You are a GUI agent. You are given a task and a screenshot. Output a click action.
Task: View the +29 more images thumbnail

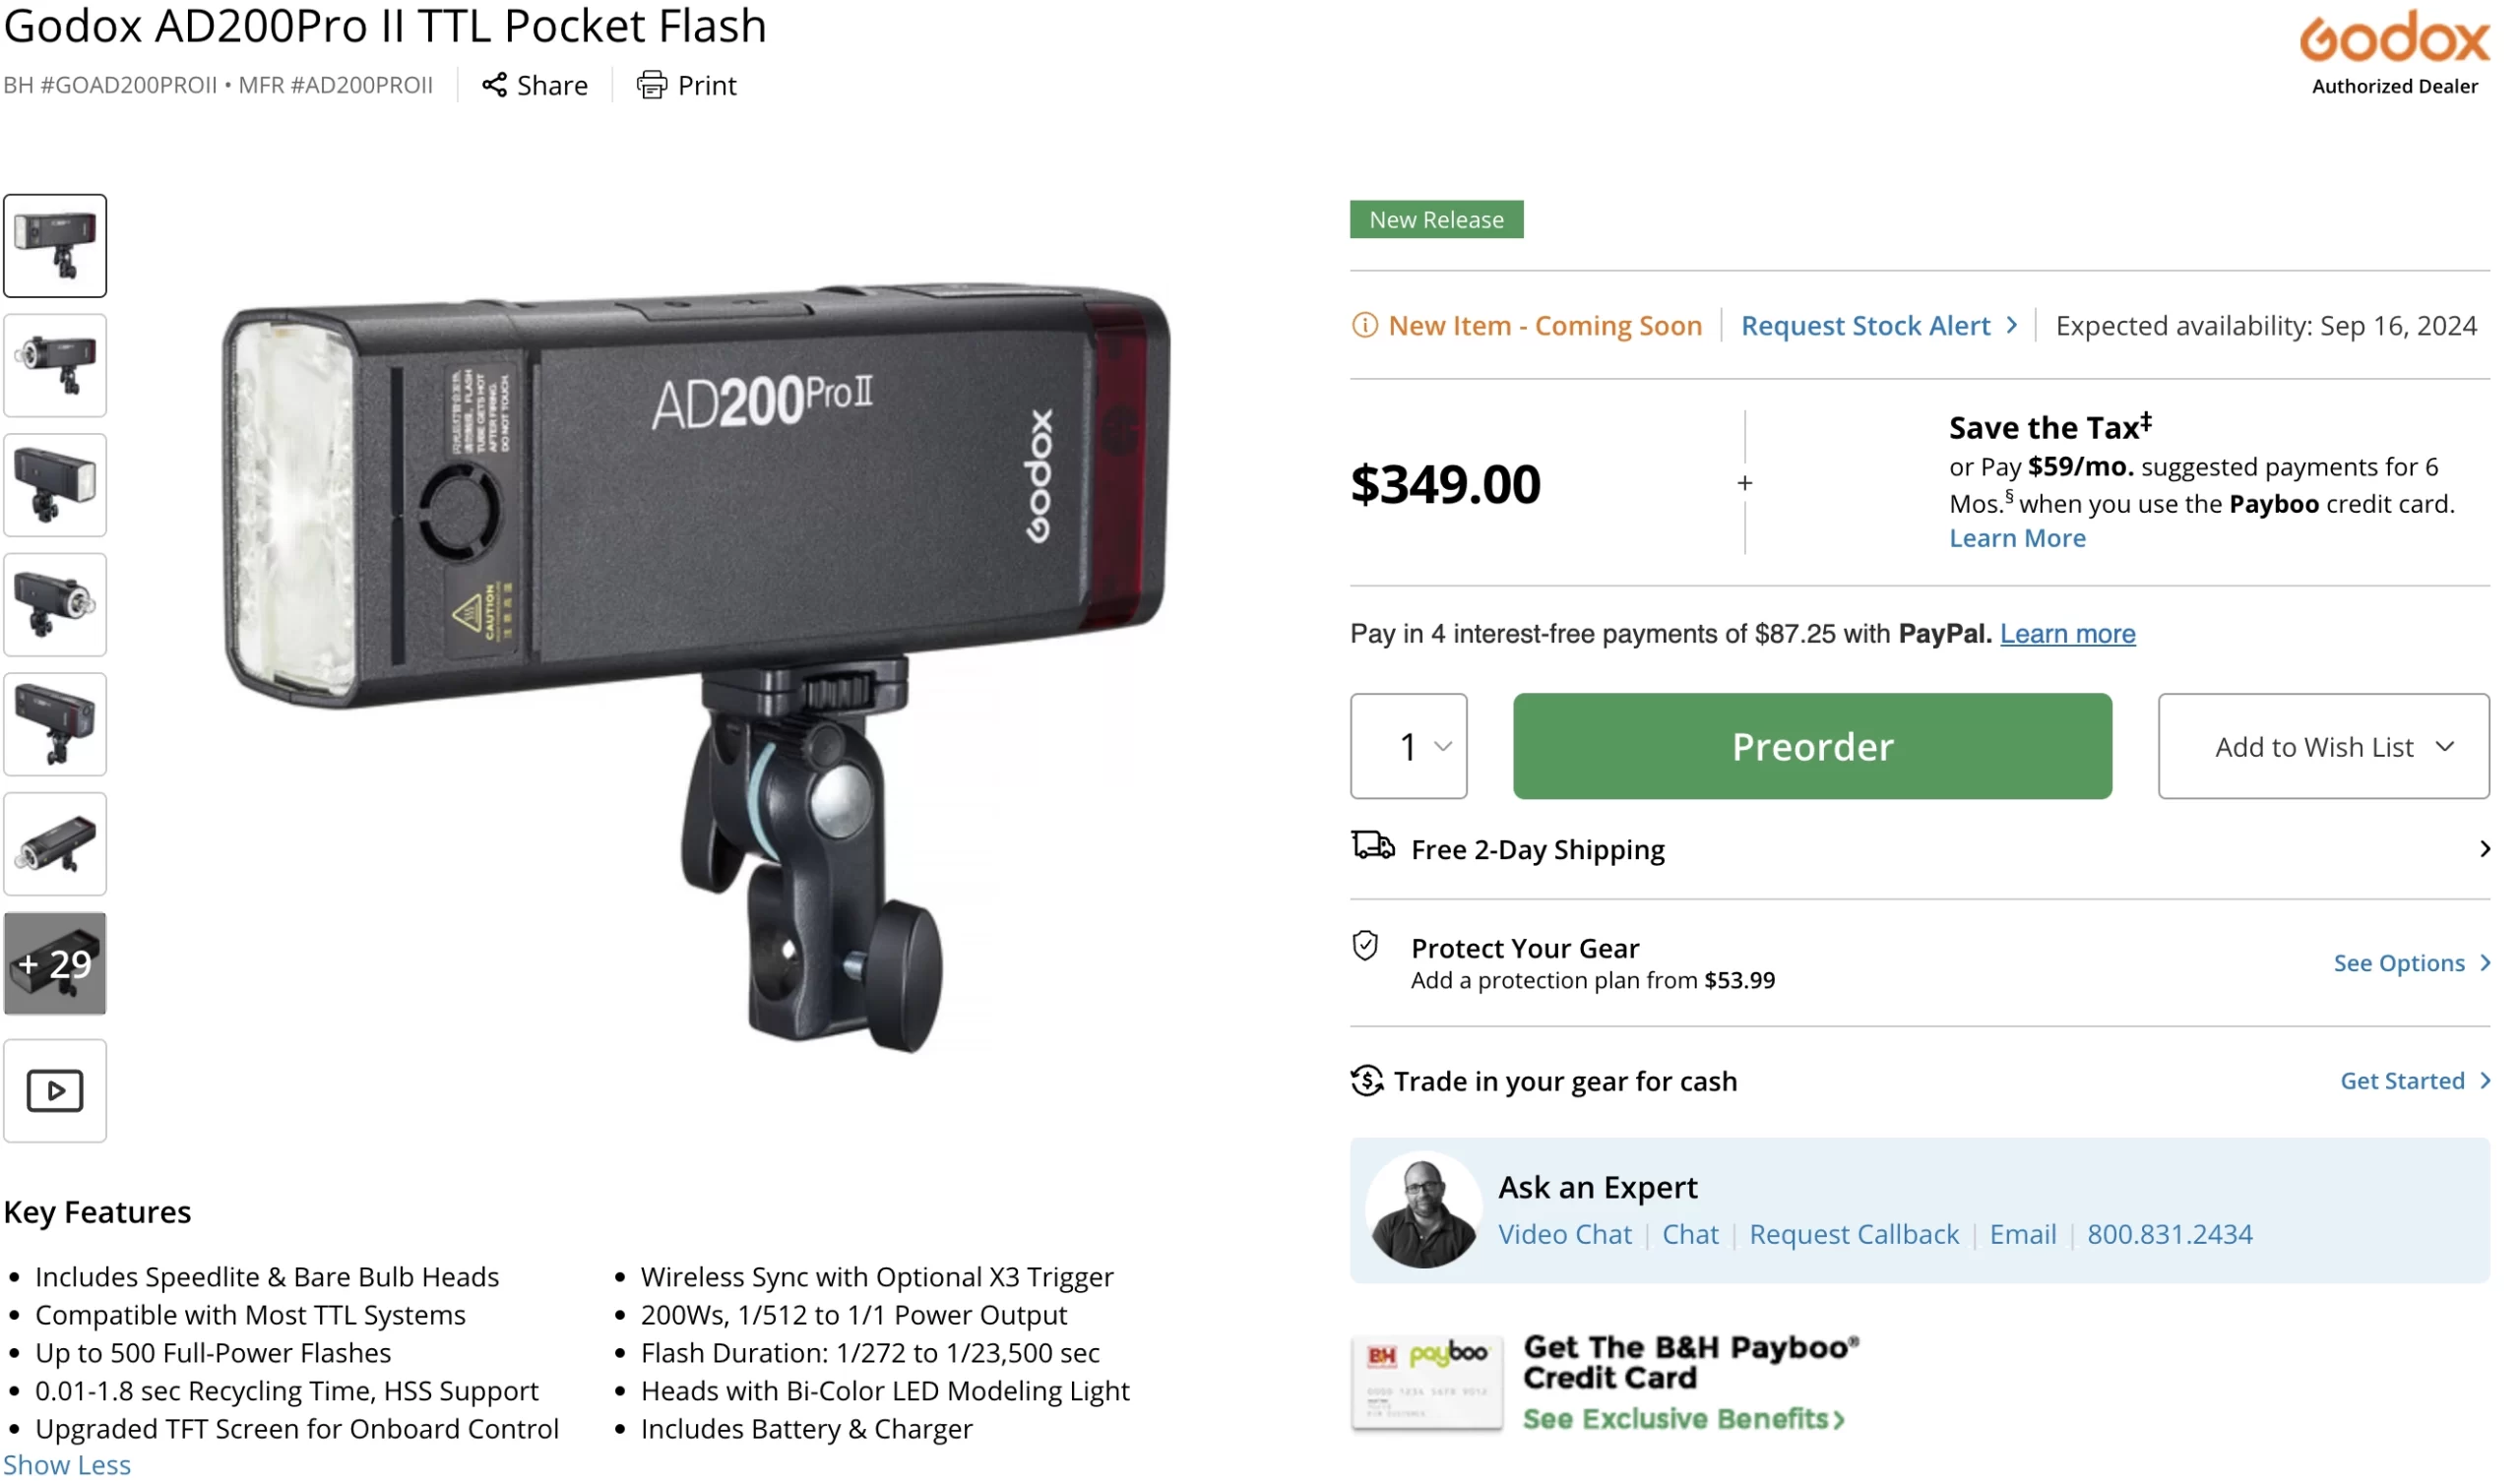coord(55,963)
